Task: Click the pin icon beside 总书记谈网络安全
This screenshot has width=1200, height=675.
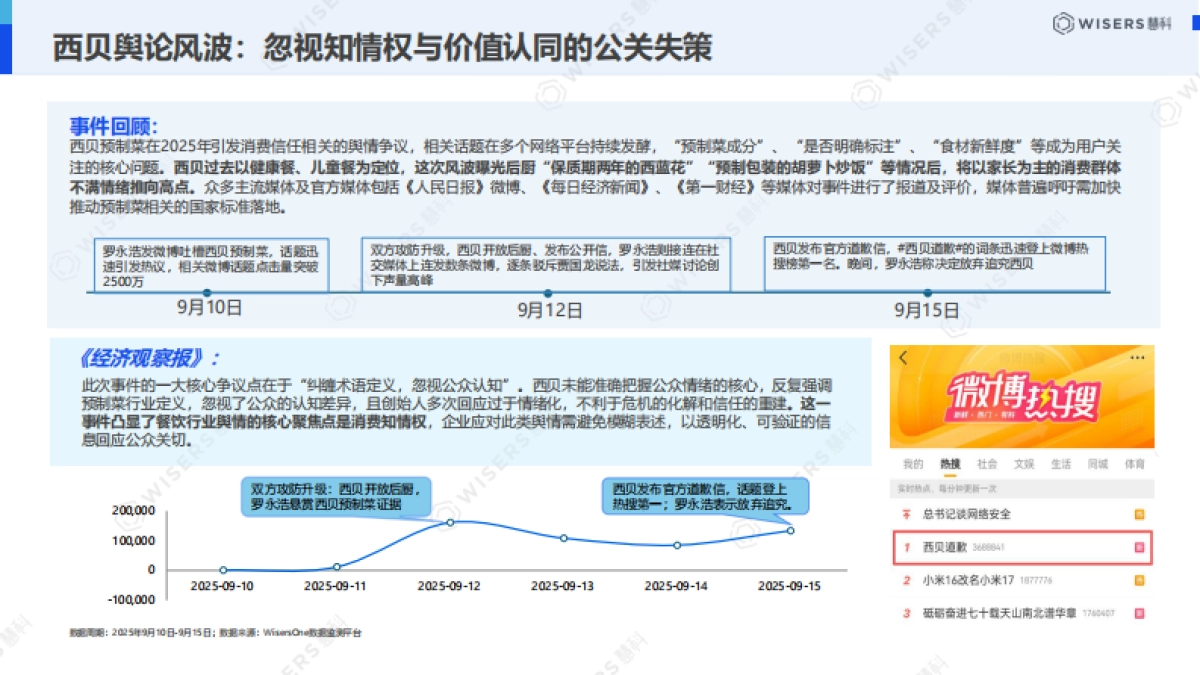Action: 907,512
